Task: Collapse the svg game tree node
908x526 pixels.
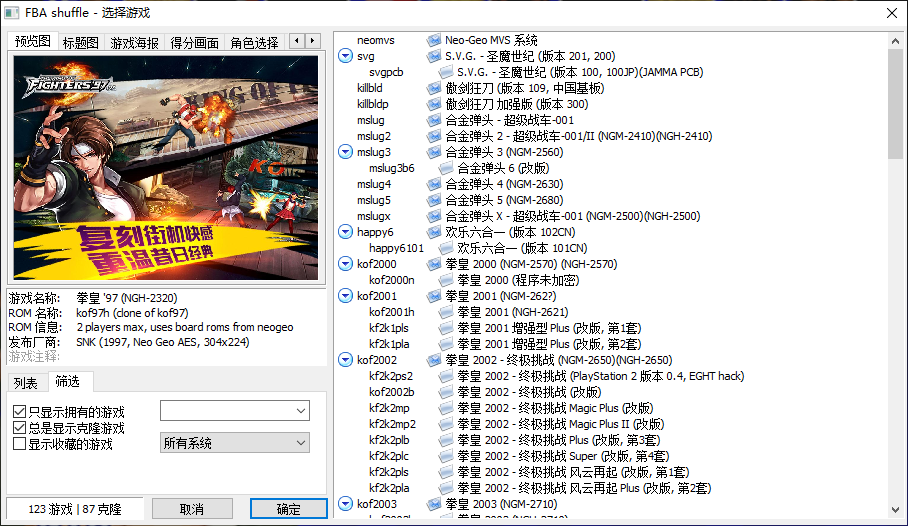Action: tap(345, 56)
